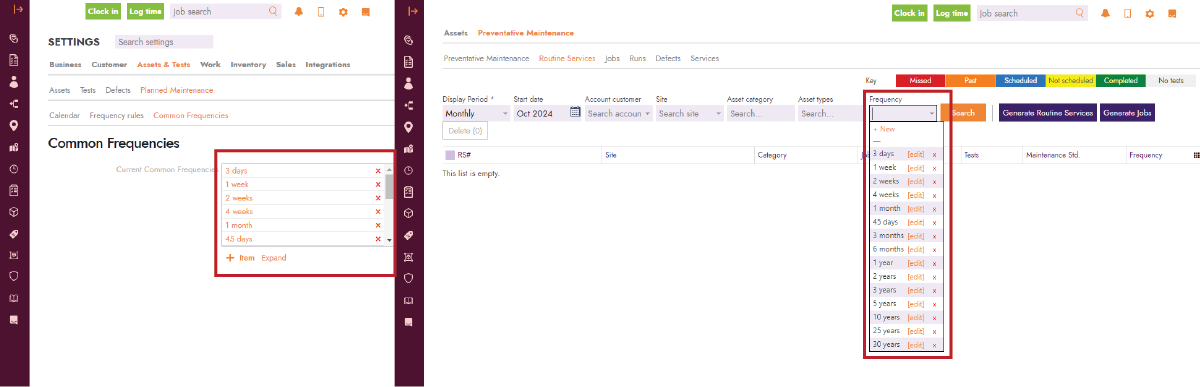Click mobile icon on Preventative Maintenance top bar
The height and width of the screenshot is (387, 1200).
click(x=1127, y=14)
